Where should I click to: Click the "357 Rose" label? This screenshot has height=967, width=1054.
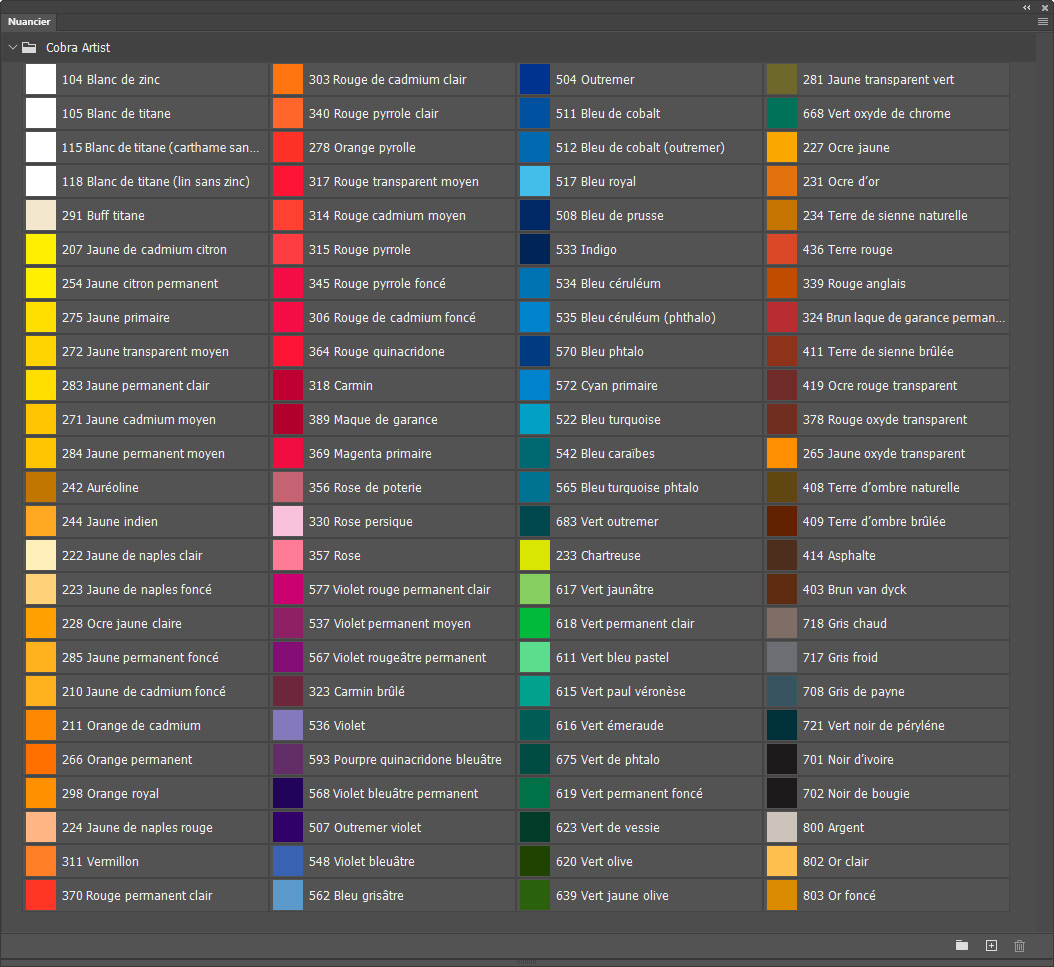click(335, 556)
